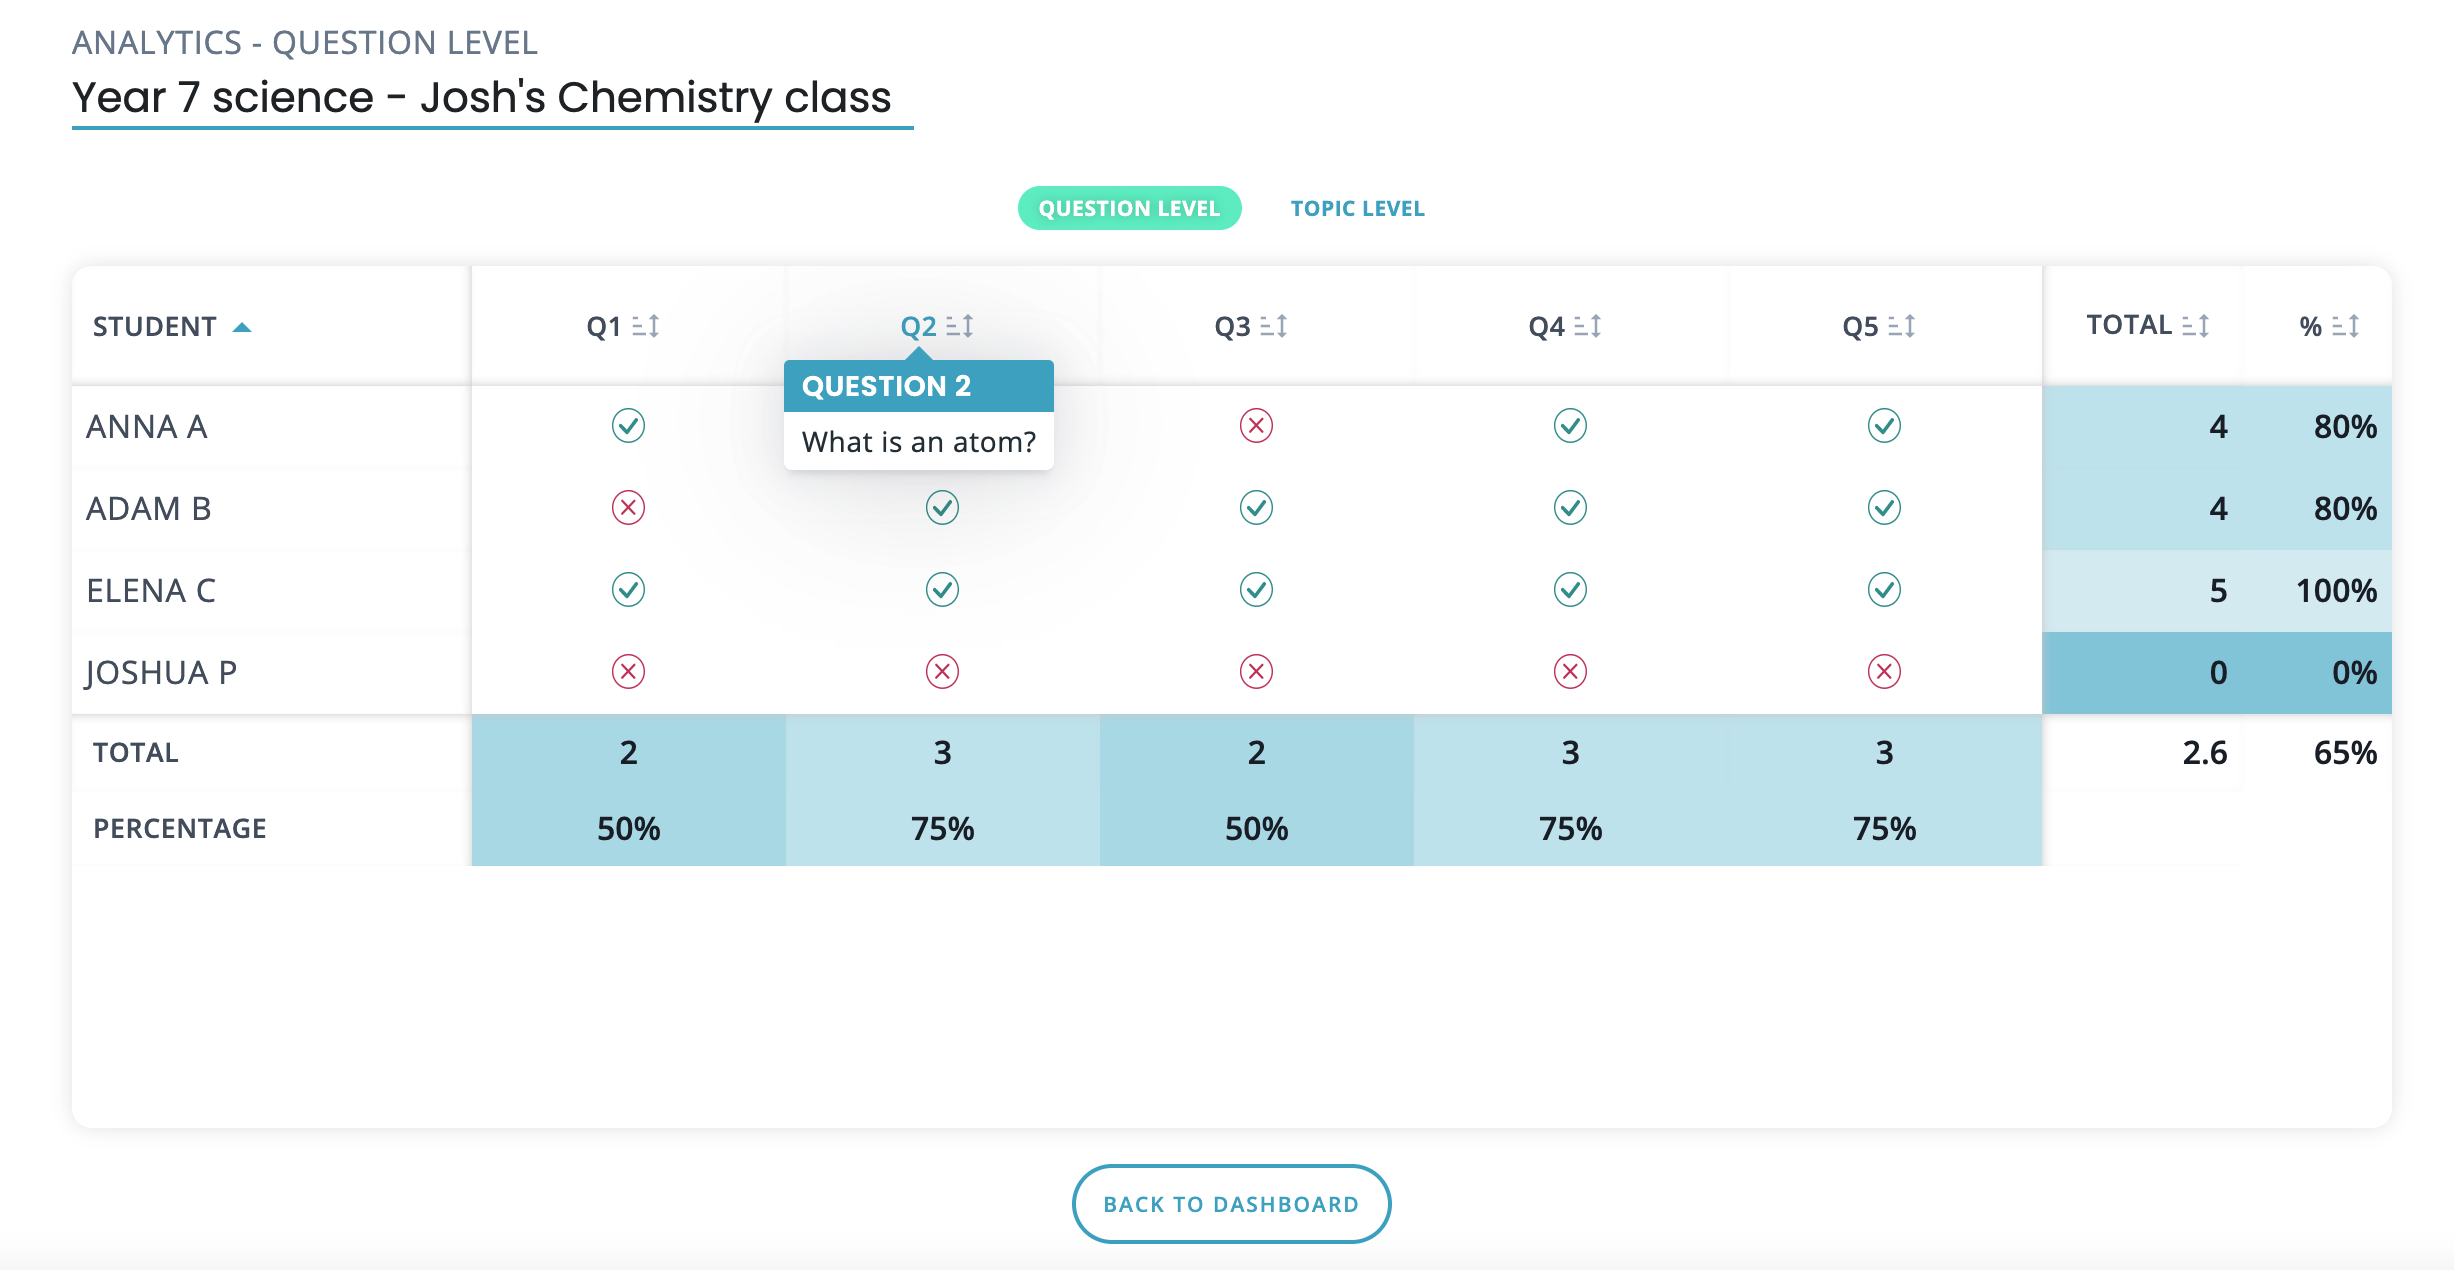The width and height of the screenshot is (2454, 1270).
Task: Sort by Q4 using its sort icon
Action: [x=1588, y=326]
